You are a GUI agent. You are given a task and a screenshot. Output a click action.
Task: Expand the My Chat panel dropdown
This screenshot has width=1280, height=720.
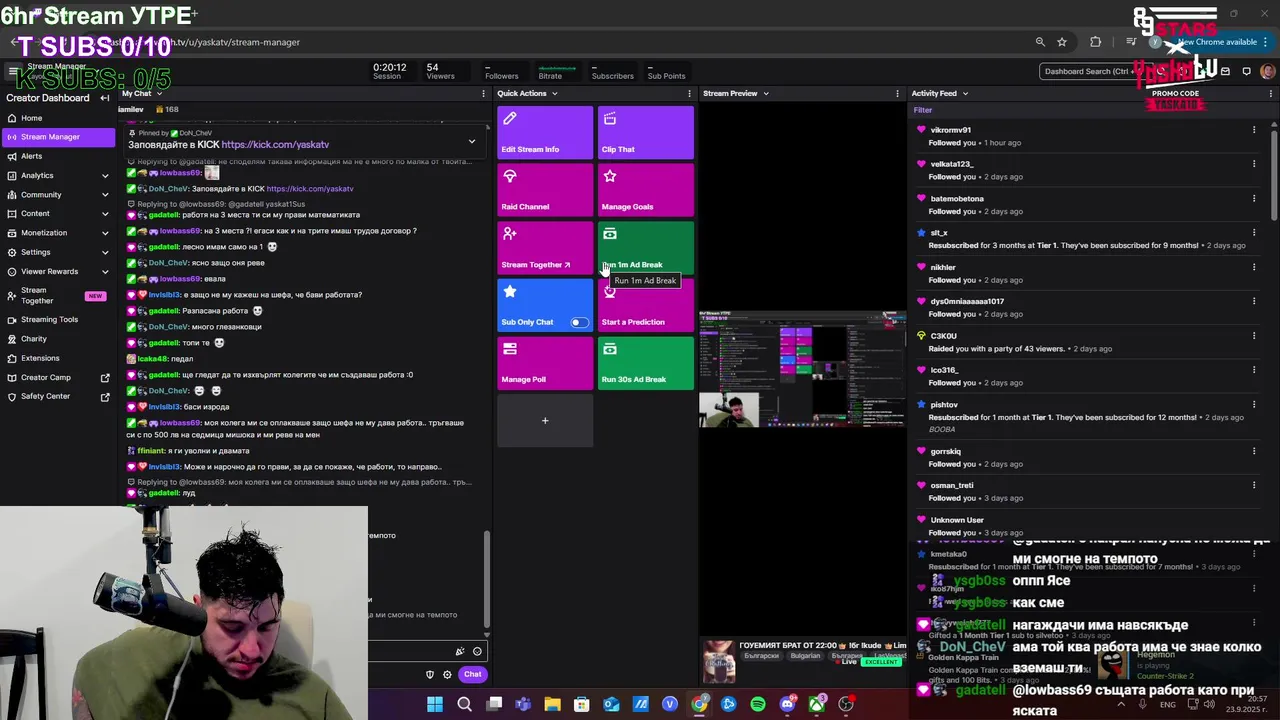click(160, 94)
